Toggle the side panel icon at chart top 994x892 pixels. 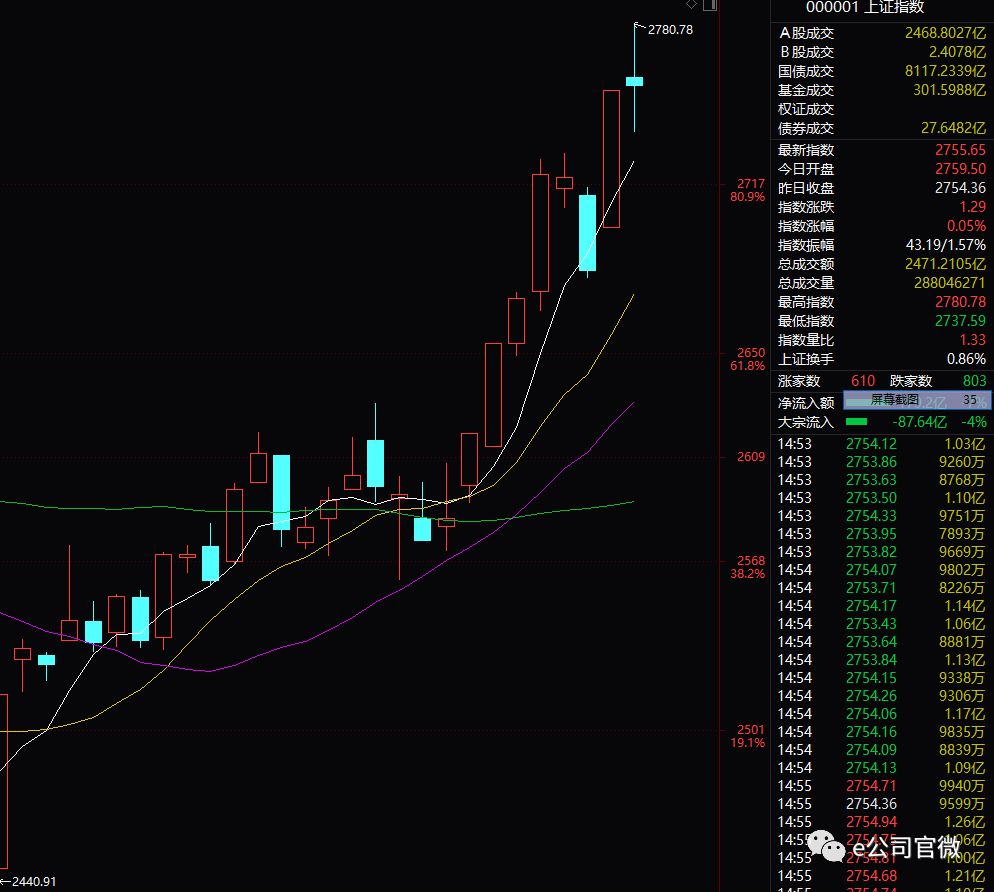[710, 4]
